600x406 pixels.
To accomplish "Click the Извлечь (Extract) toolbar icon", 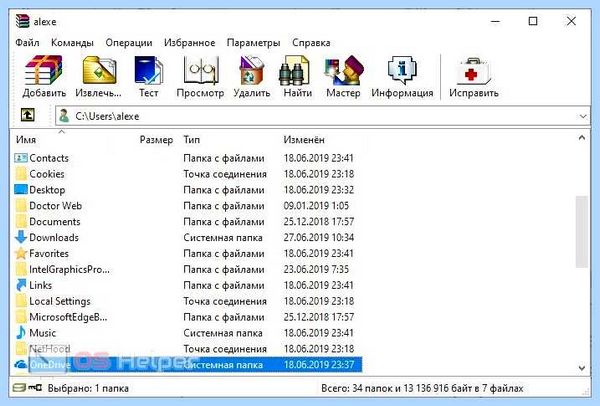I will [x=99, y=70].
